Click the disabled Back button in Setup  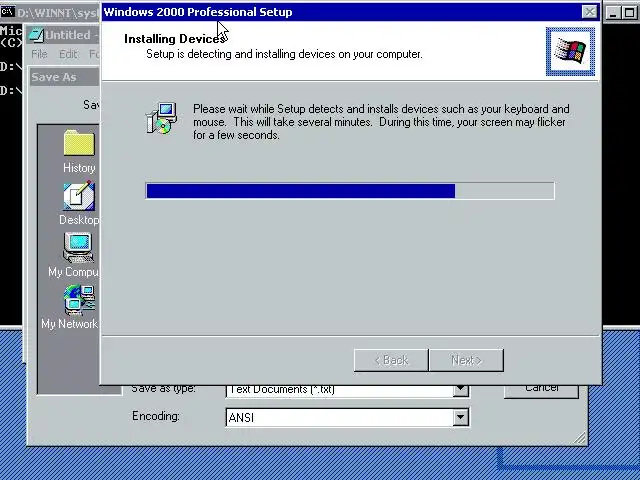(391, 360)
